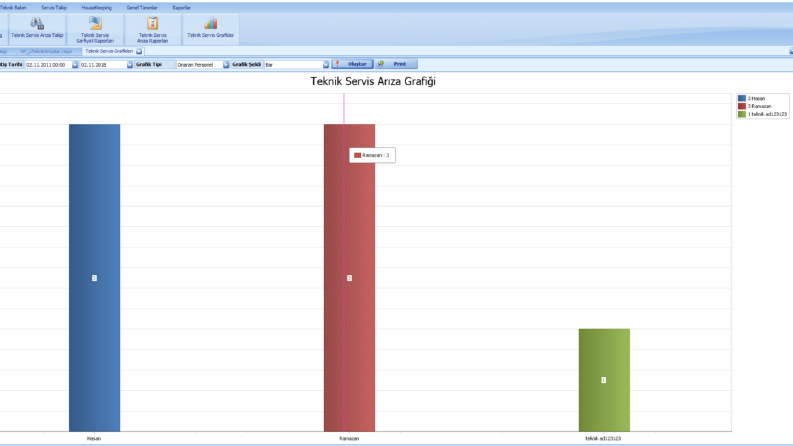Expand the start date 02.11.2011 dropdown arrow
The image size is (793, 446).
pyautogui.click(x=75, y=65)
